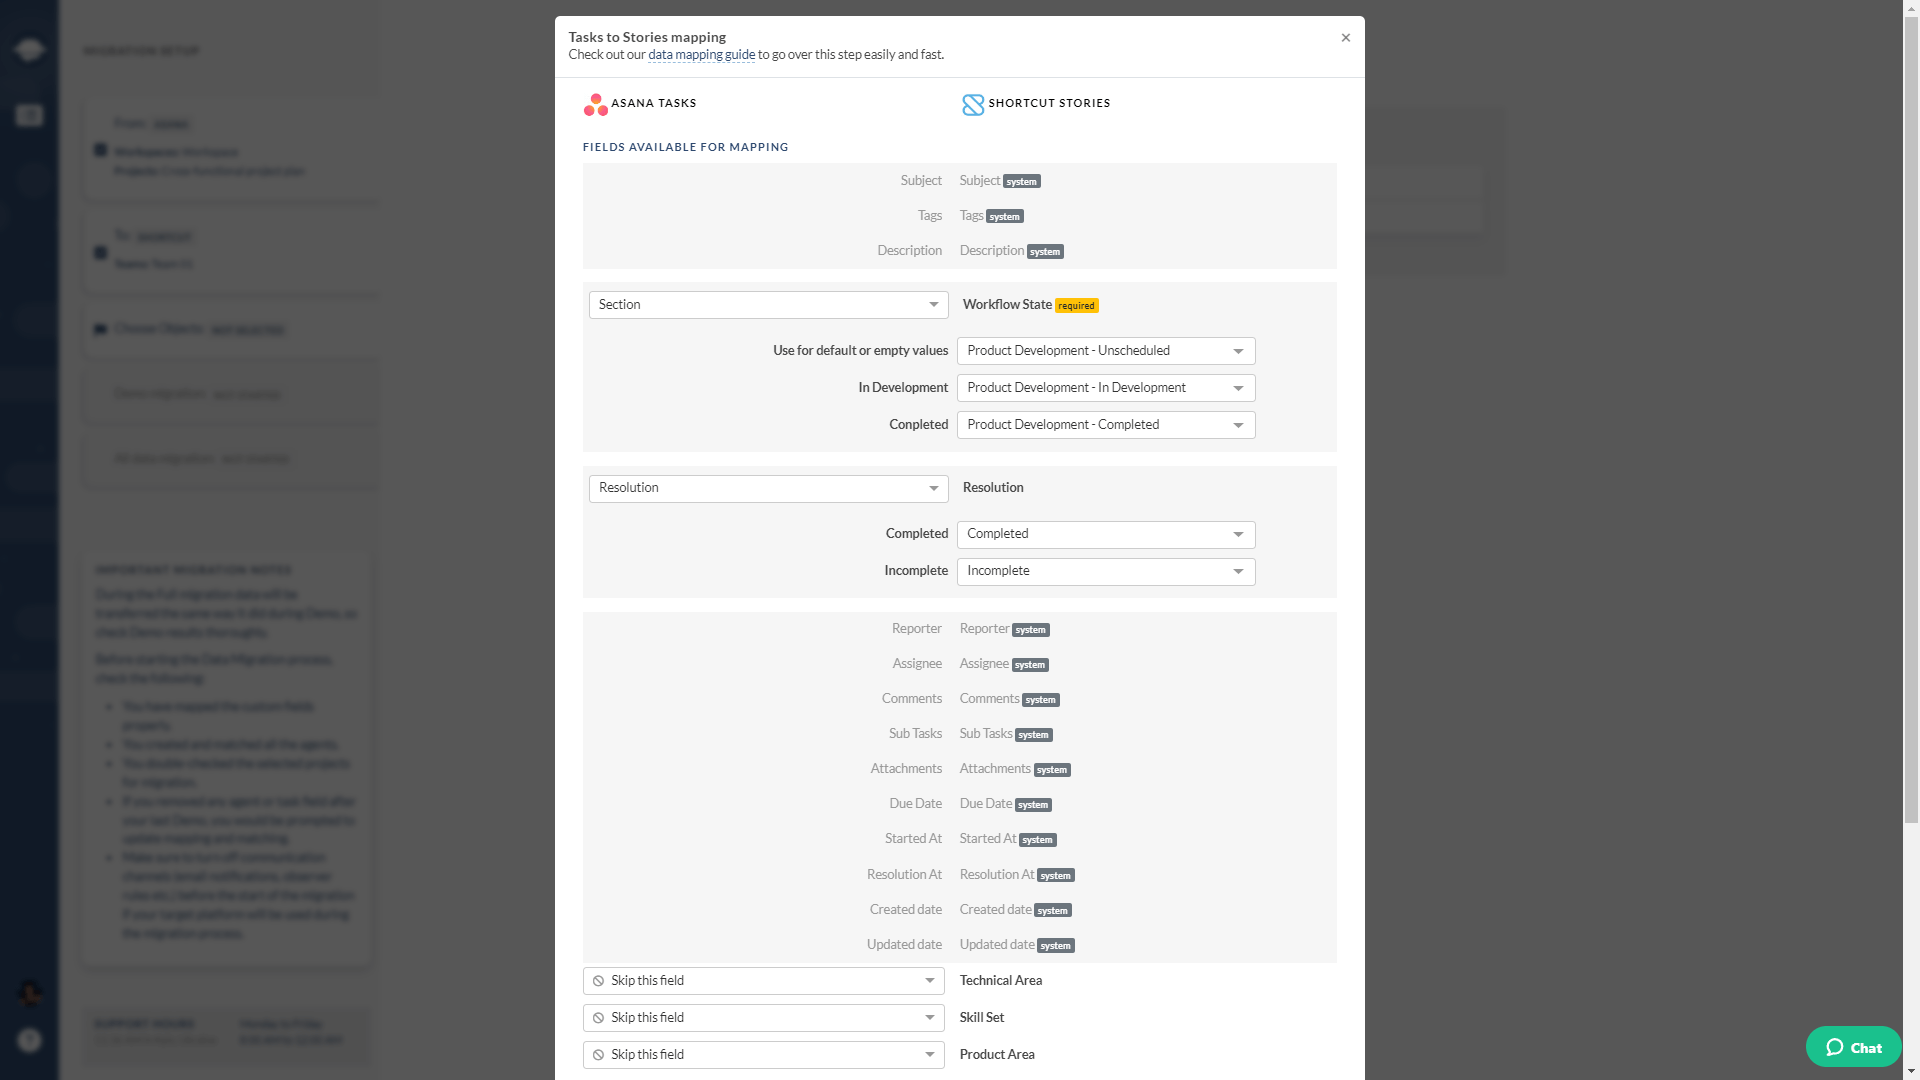Click the Due Date system field on Shortcut side

point(1006,804)
